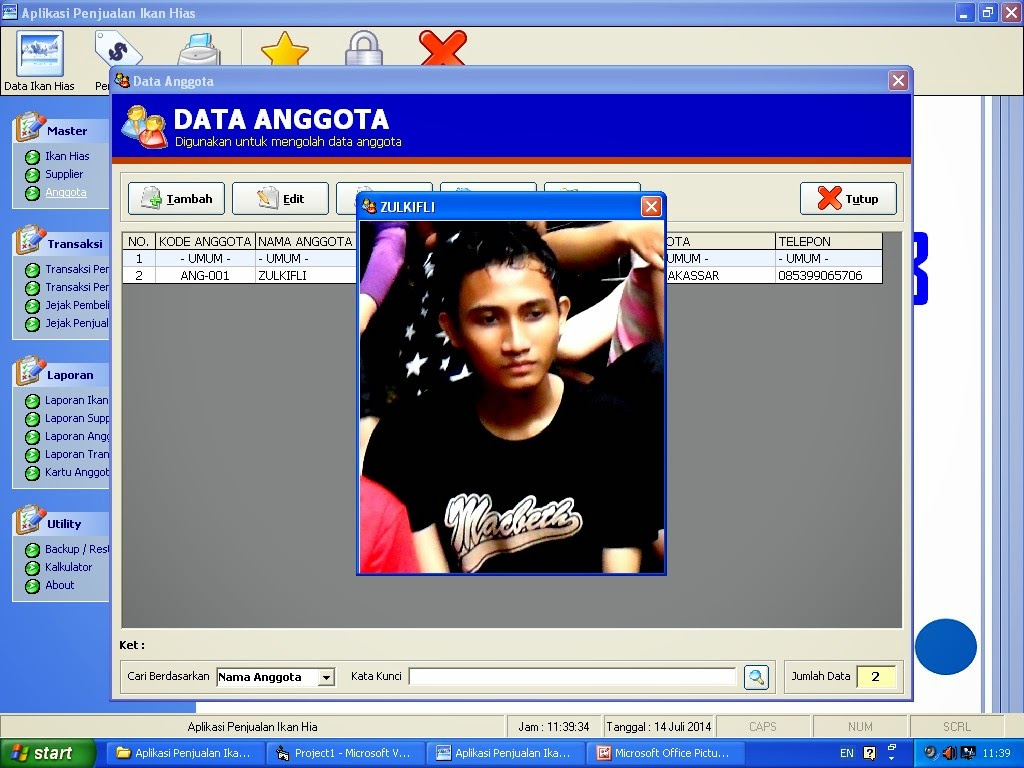Click green icon beside Ikan Hias
Image resolution: width=1024 pixels, height=768 pixels.
(32, 157)
